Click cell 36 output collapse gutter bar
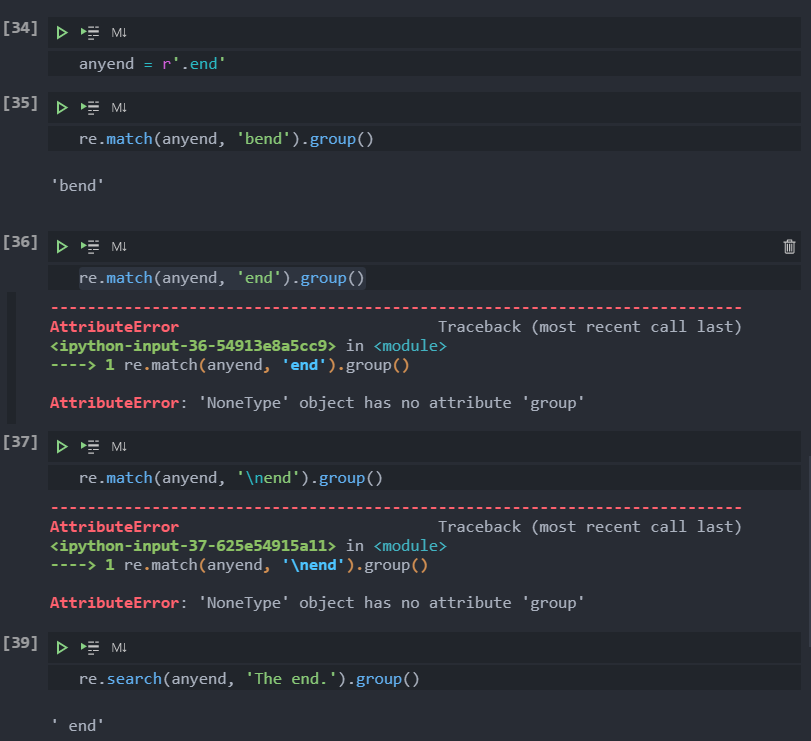 click(x=11, y=357)
